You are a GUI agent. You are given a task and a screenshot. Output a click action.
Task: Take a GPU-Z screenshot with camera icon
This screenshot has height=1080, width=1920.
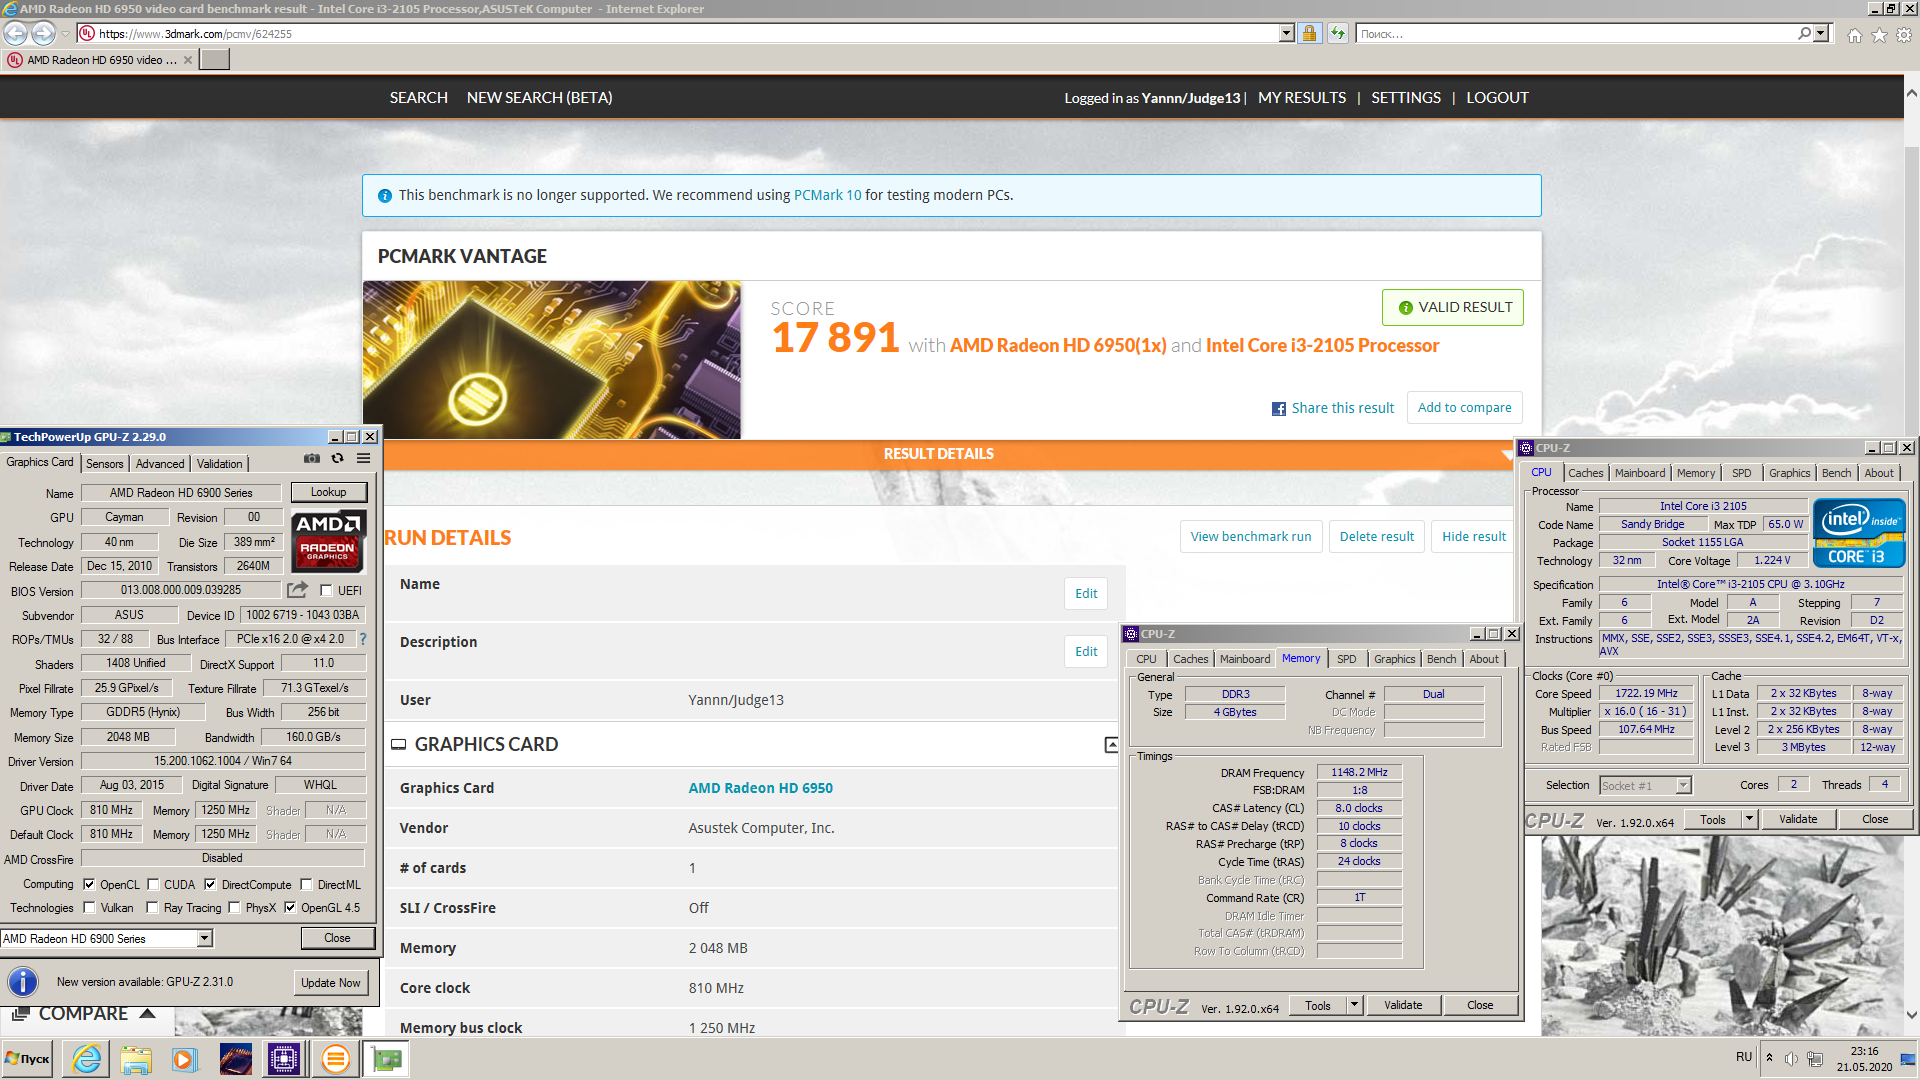tap(312, 459)
